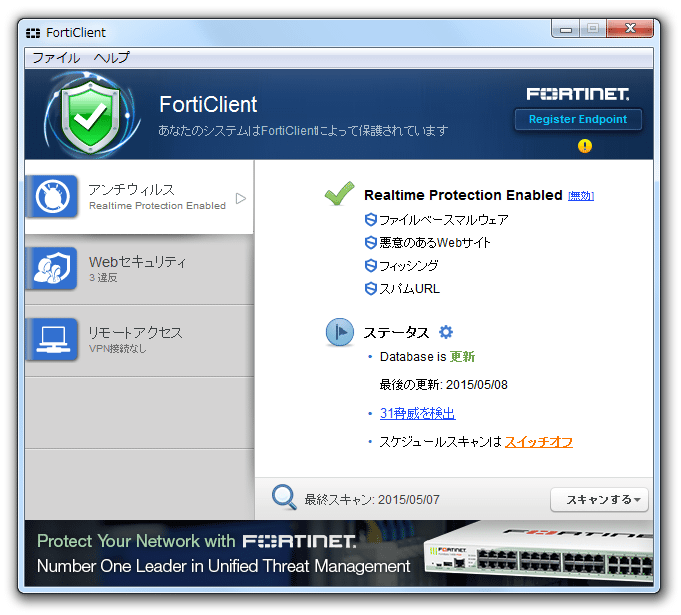Click the VPN接続なし status text
This screenshot has height=615, width=681.
point(117,348)
